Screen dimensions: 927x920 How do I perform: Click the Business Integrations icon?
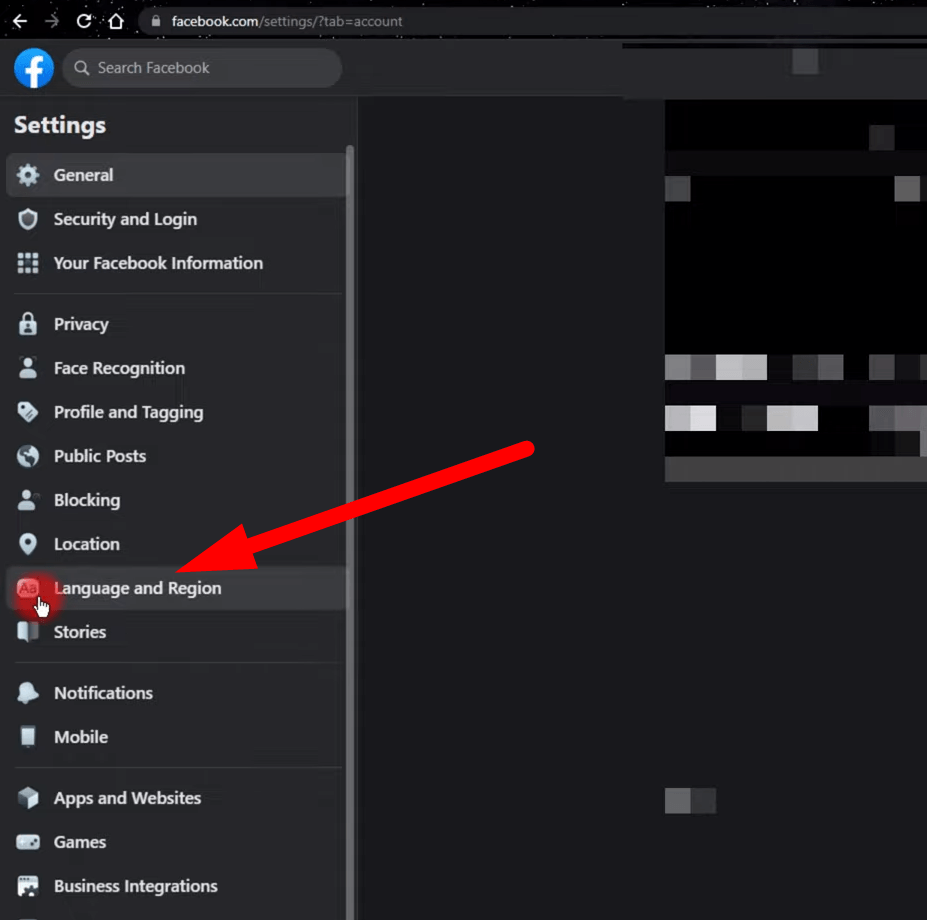28,886
